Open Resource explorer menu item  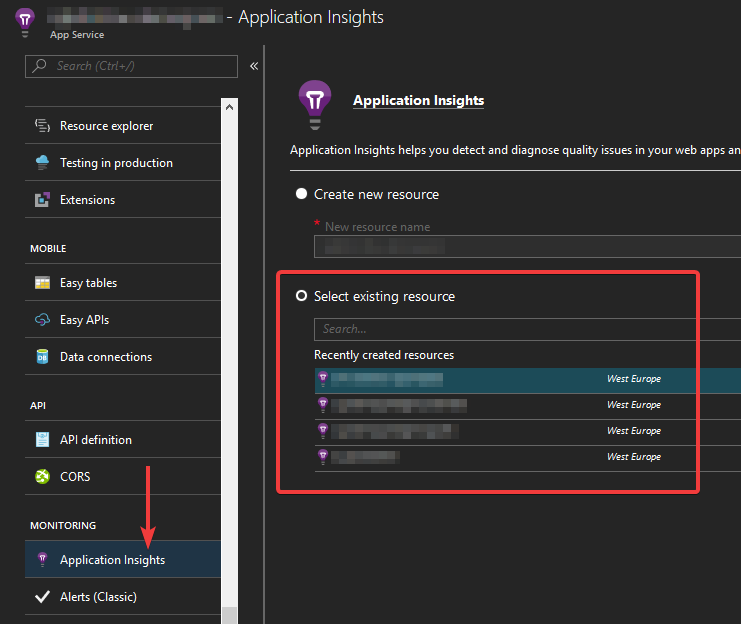[123, 126]
